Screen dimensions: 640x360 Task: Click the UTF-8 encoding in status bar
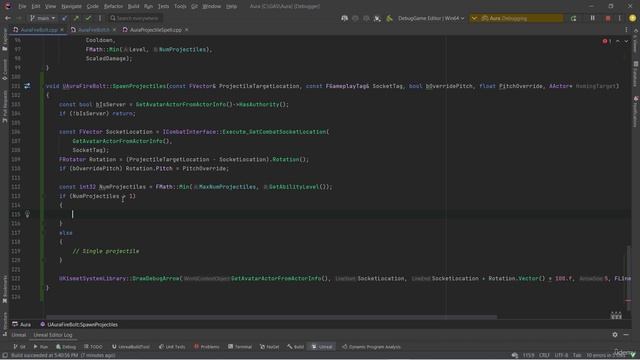pos(562,355)
